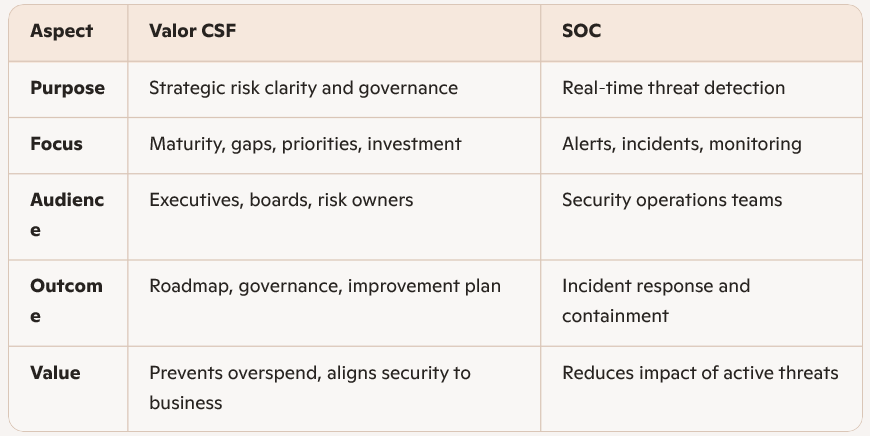
Task: Select the Focus row label
Action: point(56,144)
